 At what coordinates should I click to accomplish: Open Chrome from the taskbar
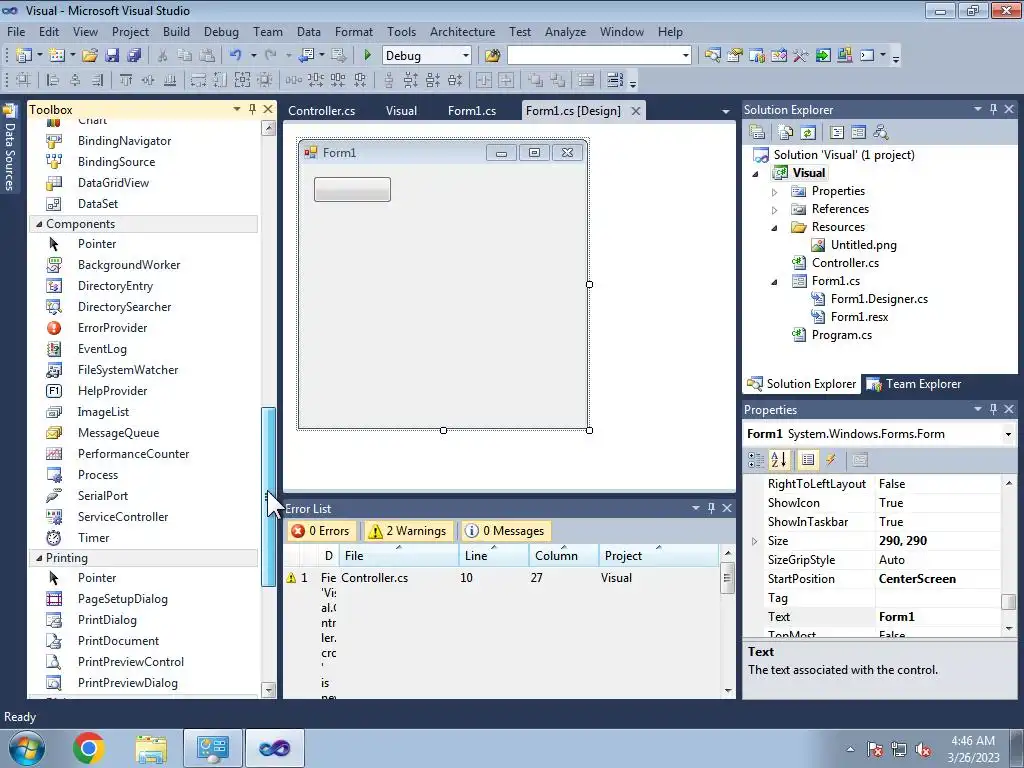click(x=89, y=748)
